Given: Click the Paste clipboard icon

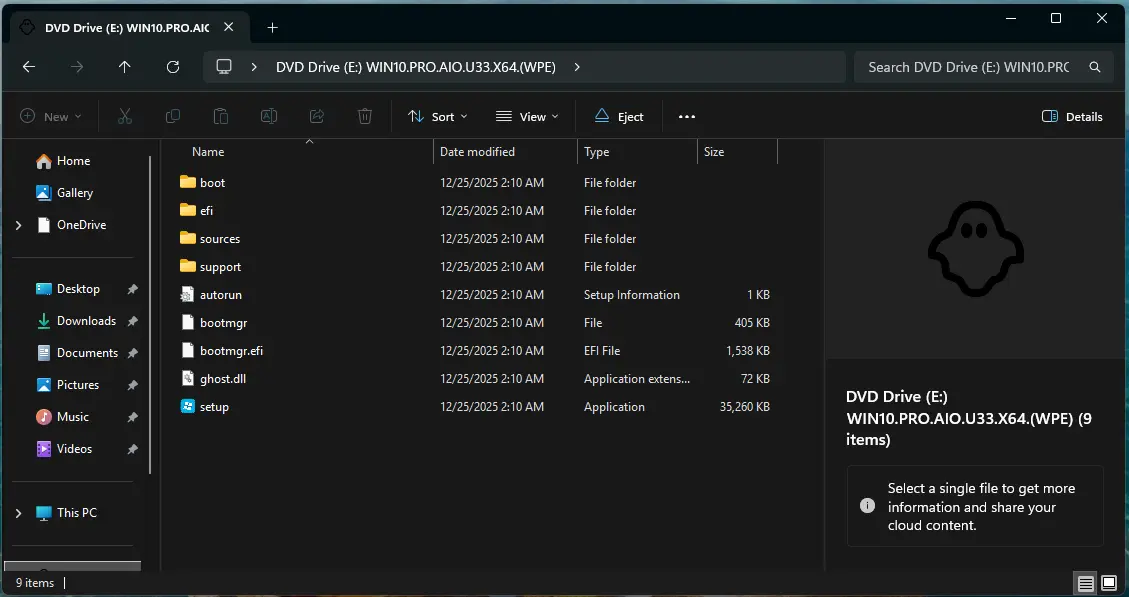Looking at the screenshot, I should tap(221, 116).
